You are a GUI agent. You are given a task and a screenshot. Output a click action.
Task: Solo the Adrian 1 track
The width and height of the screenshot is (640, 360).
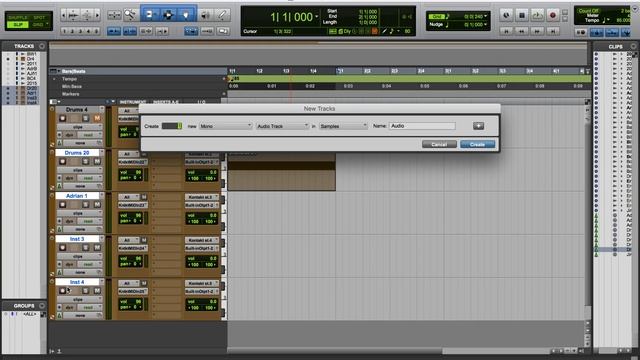click(86, 204)
